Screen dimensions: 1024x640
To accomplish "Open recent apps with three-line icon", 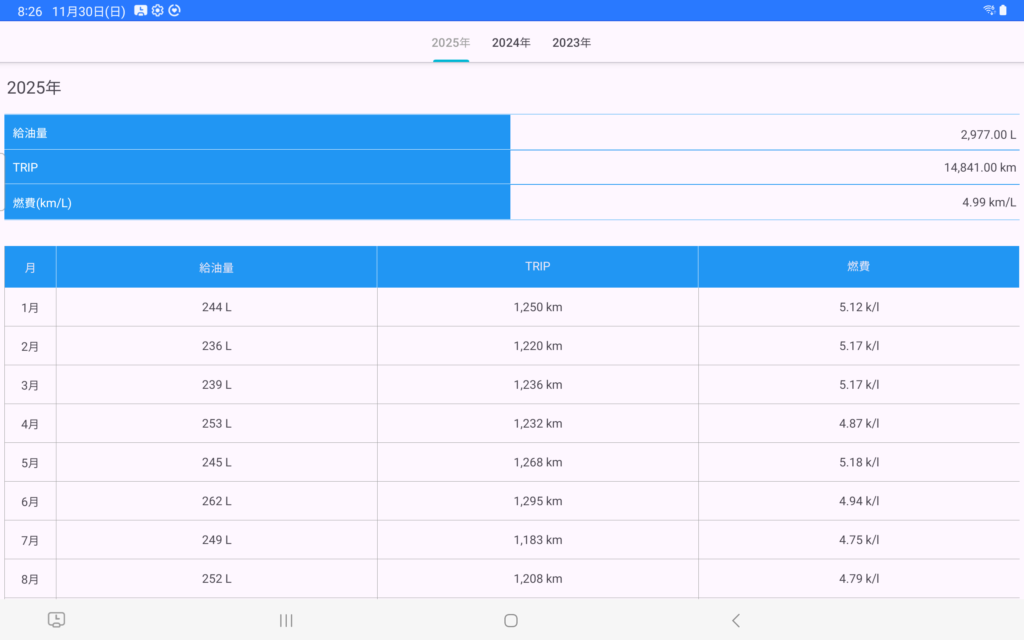I will [x=286, y=620].
